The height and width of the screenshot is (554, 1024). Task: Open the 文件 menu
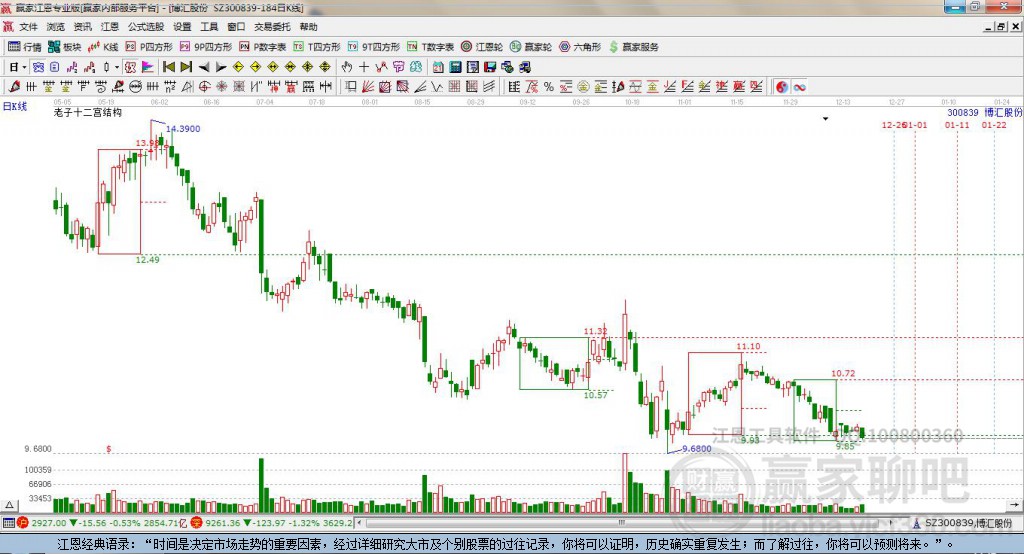(29, 27)
